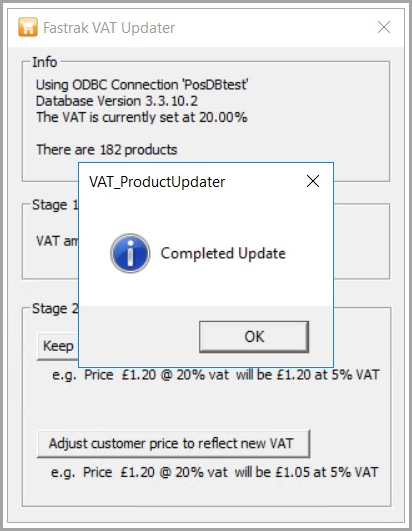Click the There are 182 products text
The width and height of the screenshot is (412, 531).
click(x=107, y=150)
